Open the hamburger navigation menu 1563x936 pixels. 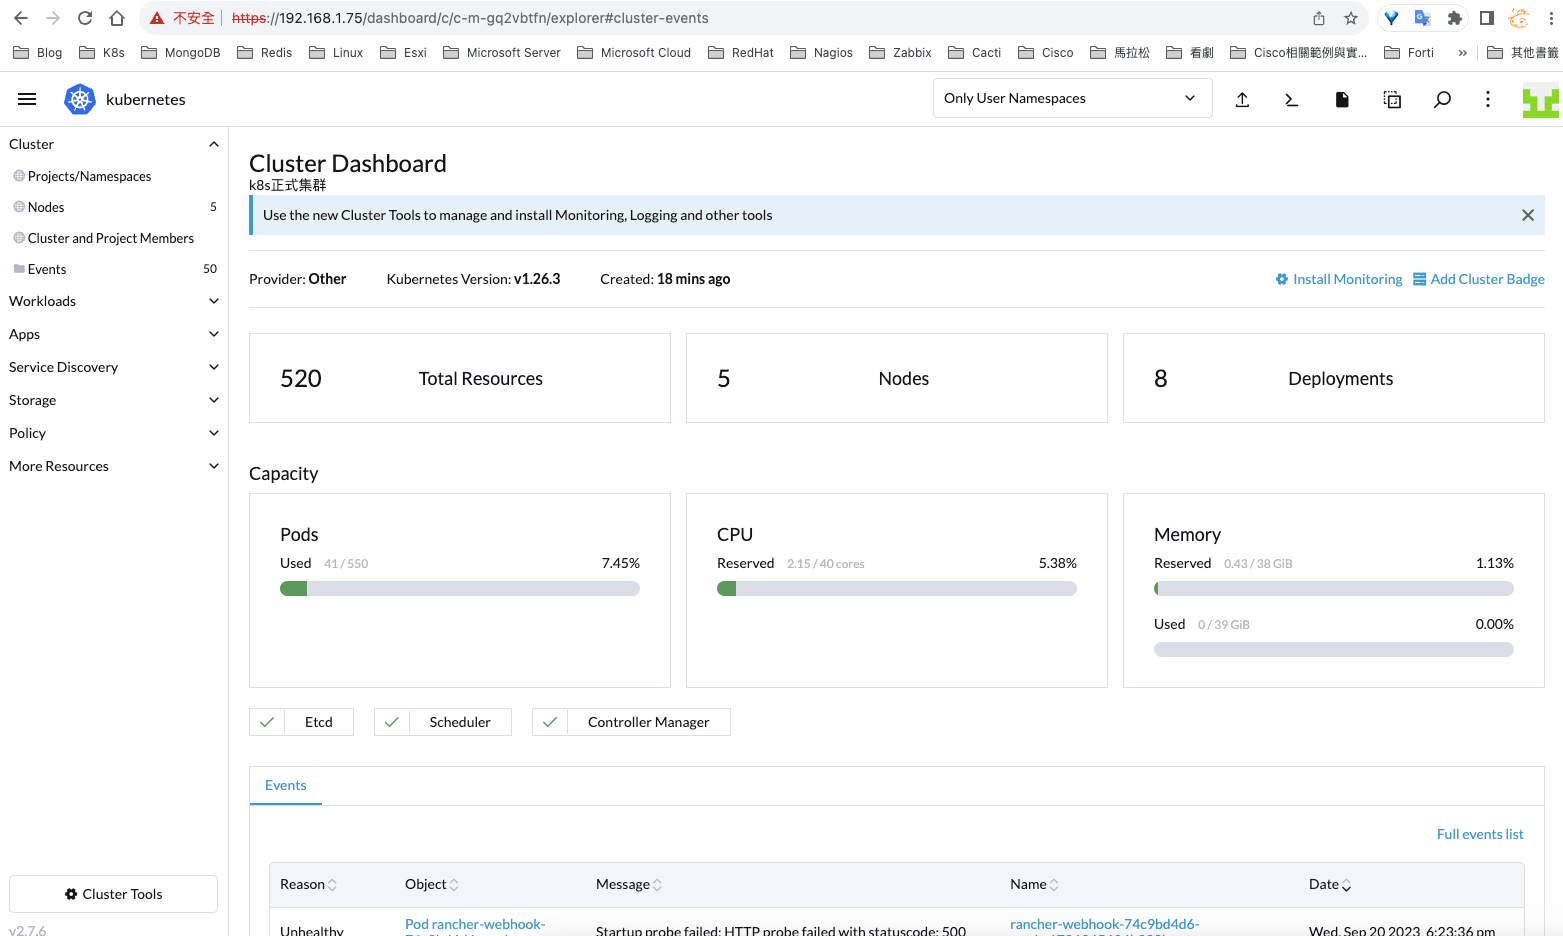pos(27,99)
